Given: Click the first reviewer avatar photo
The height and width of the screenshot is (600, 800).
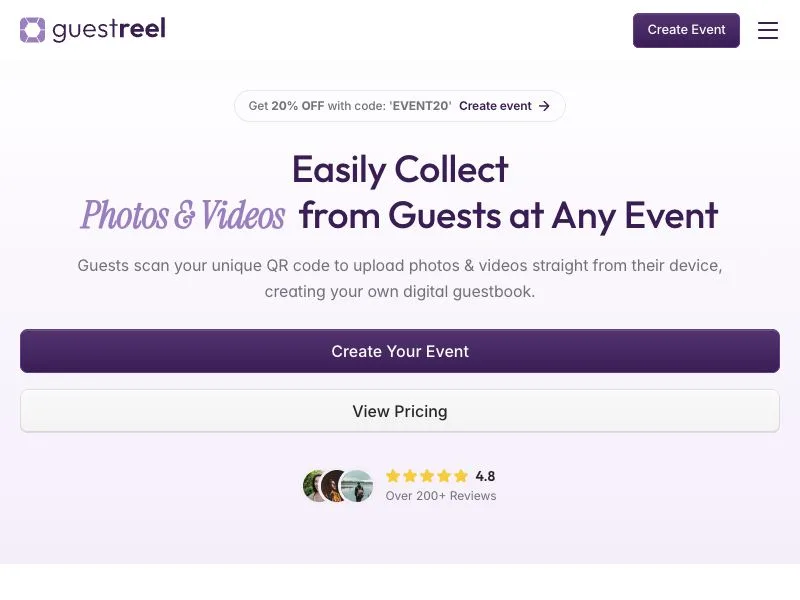Looking at the screenshot, I should click(313, 486).
